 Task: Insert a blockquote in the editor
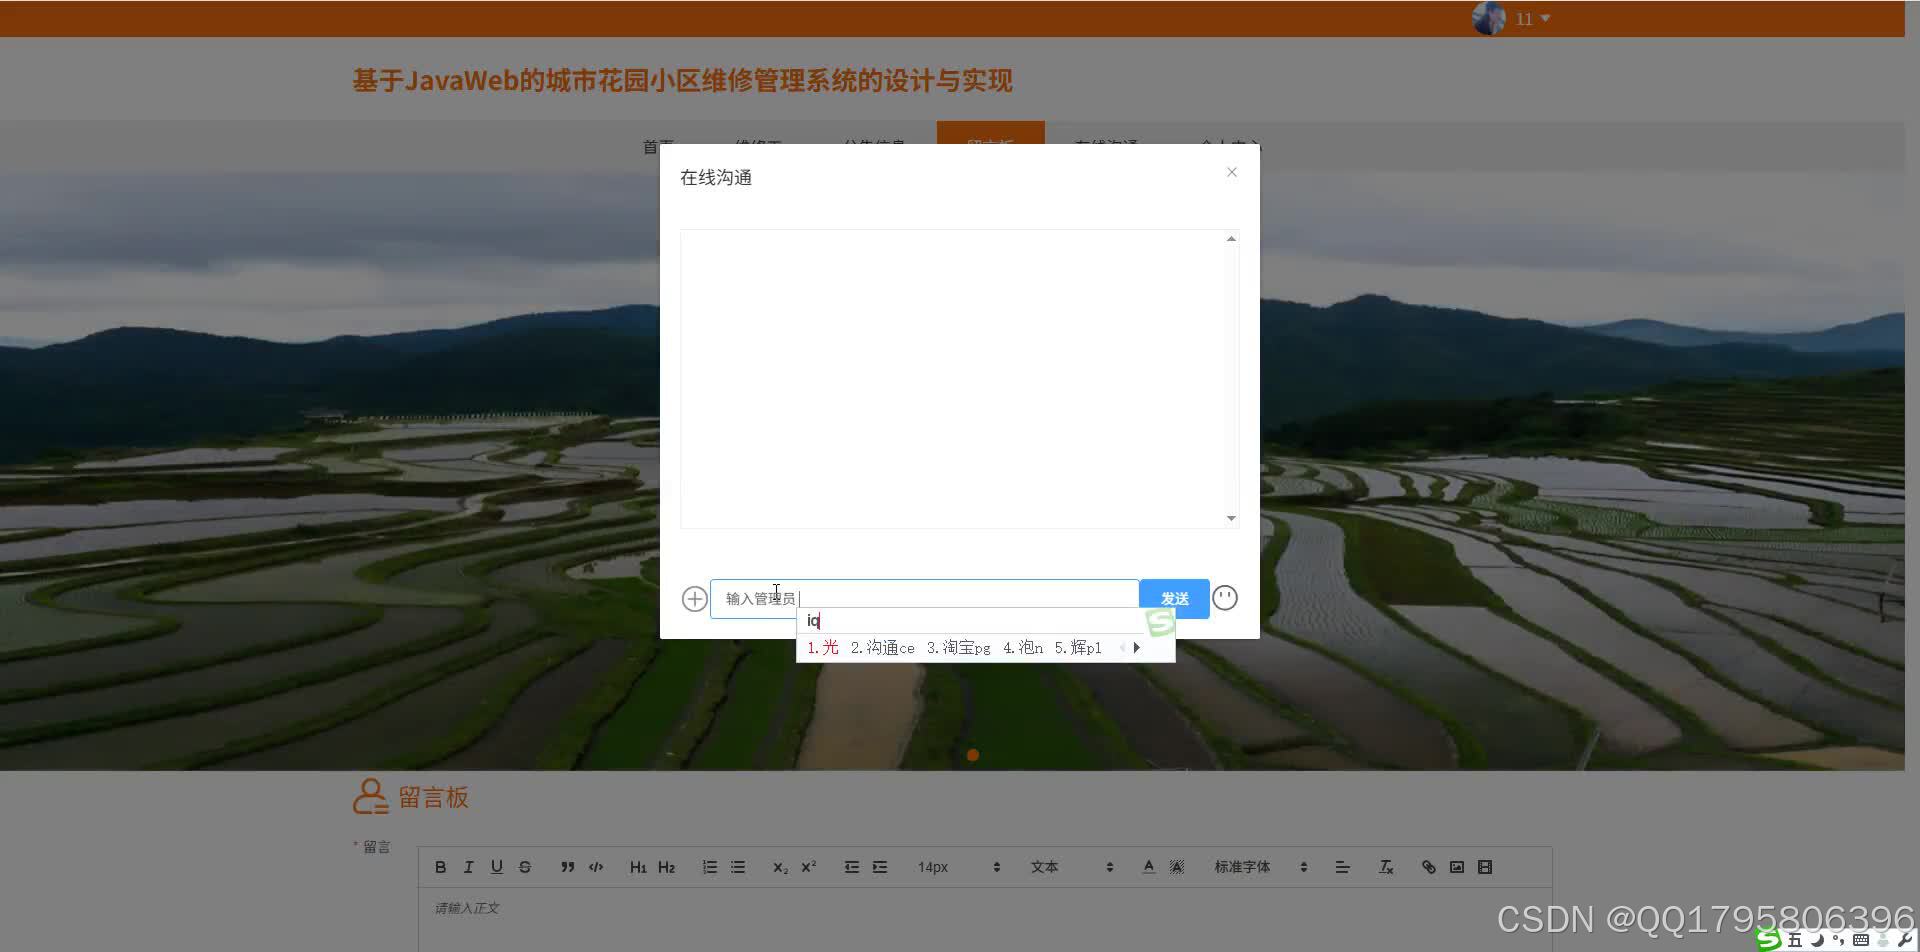(567, 866)
